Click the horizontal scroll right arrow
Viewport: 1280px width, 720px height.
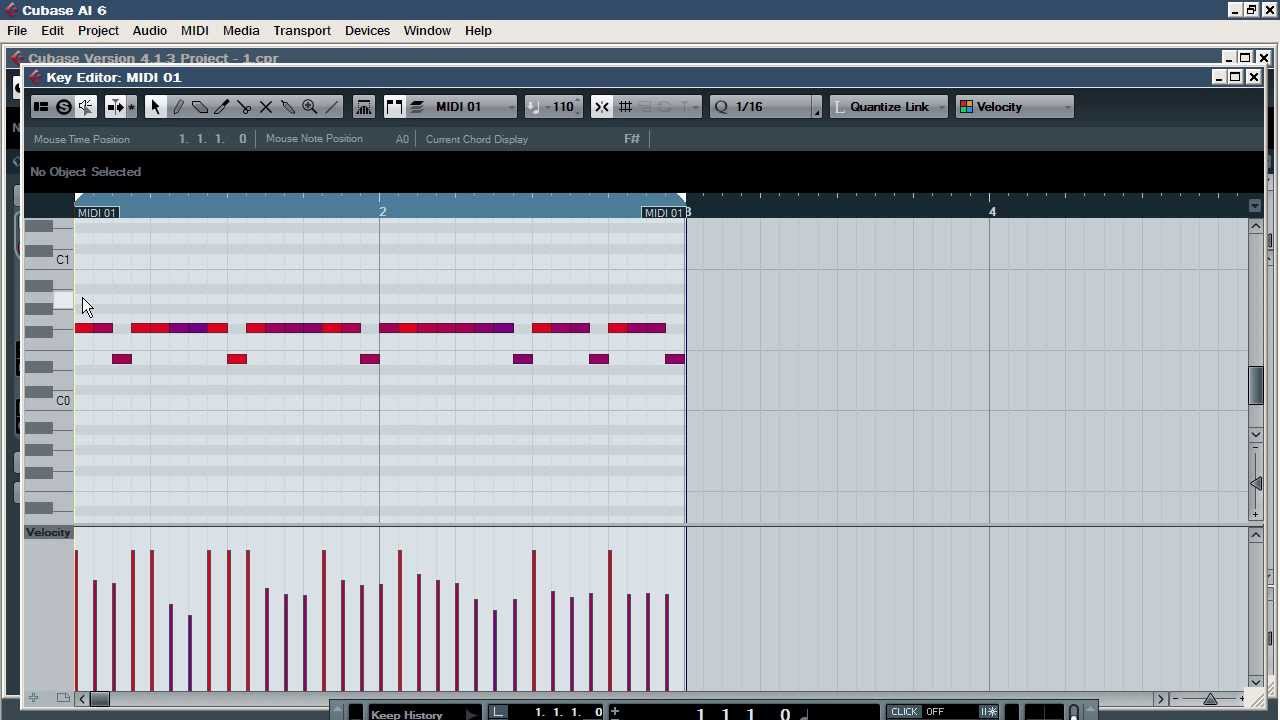pyautogui.click(x=1162, y=699)
